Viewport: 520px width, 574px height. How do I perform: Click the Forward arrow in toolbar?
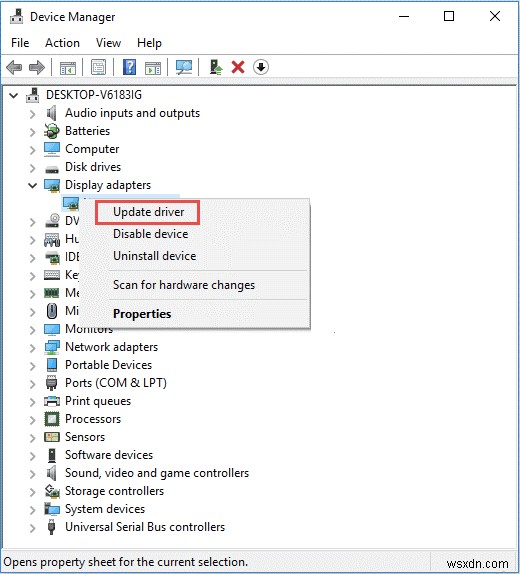(37, 68)
